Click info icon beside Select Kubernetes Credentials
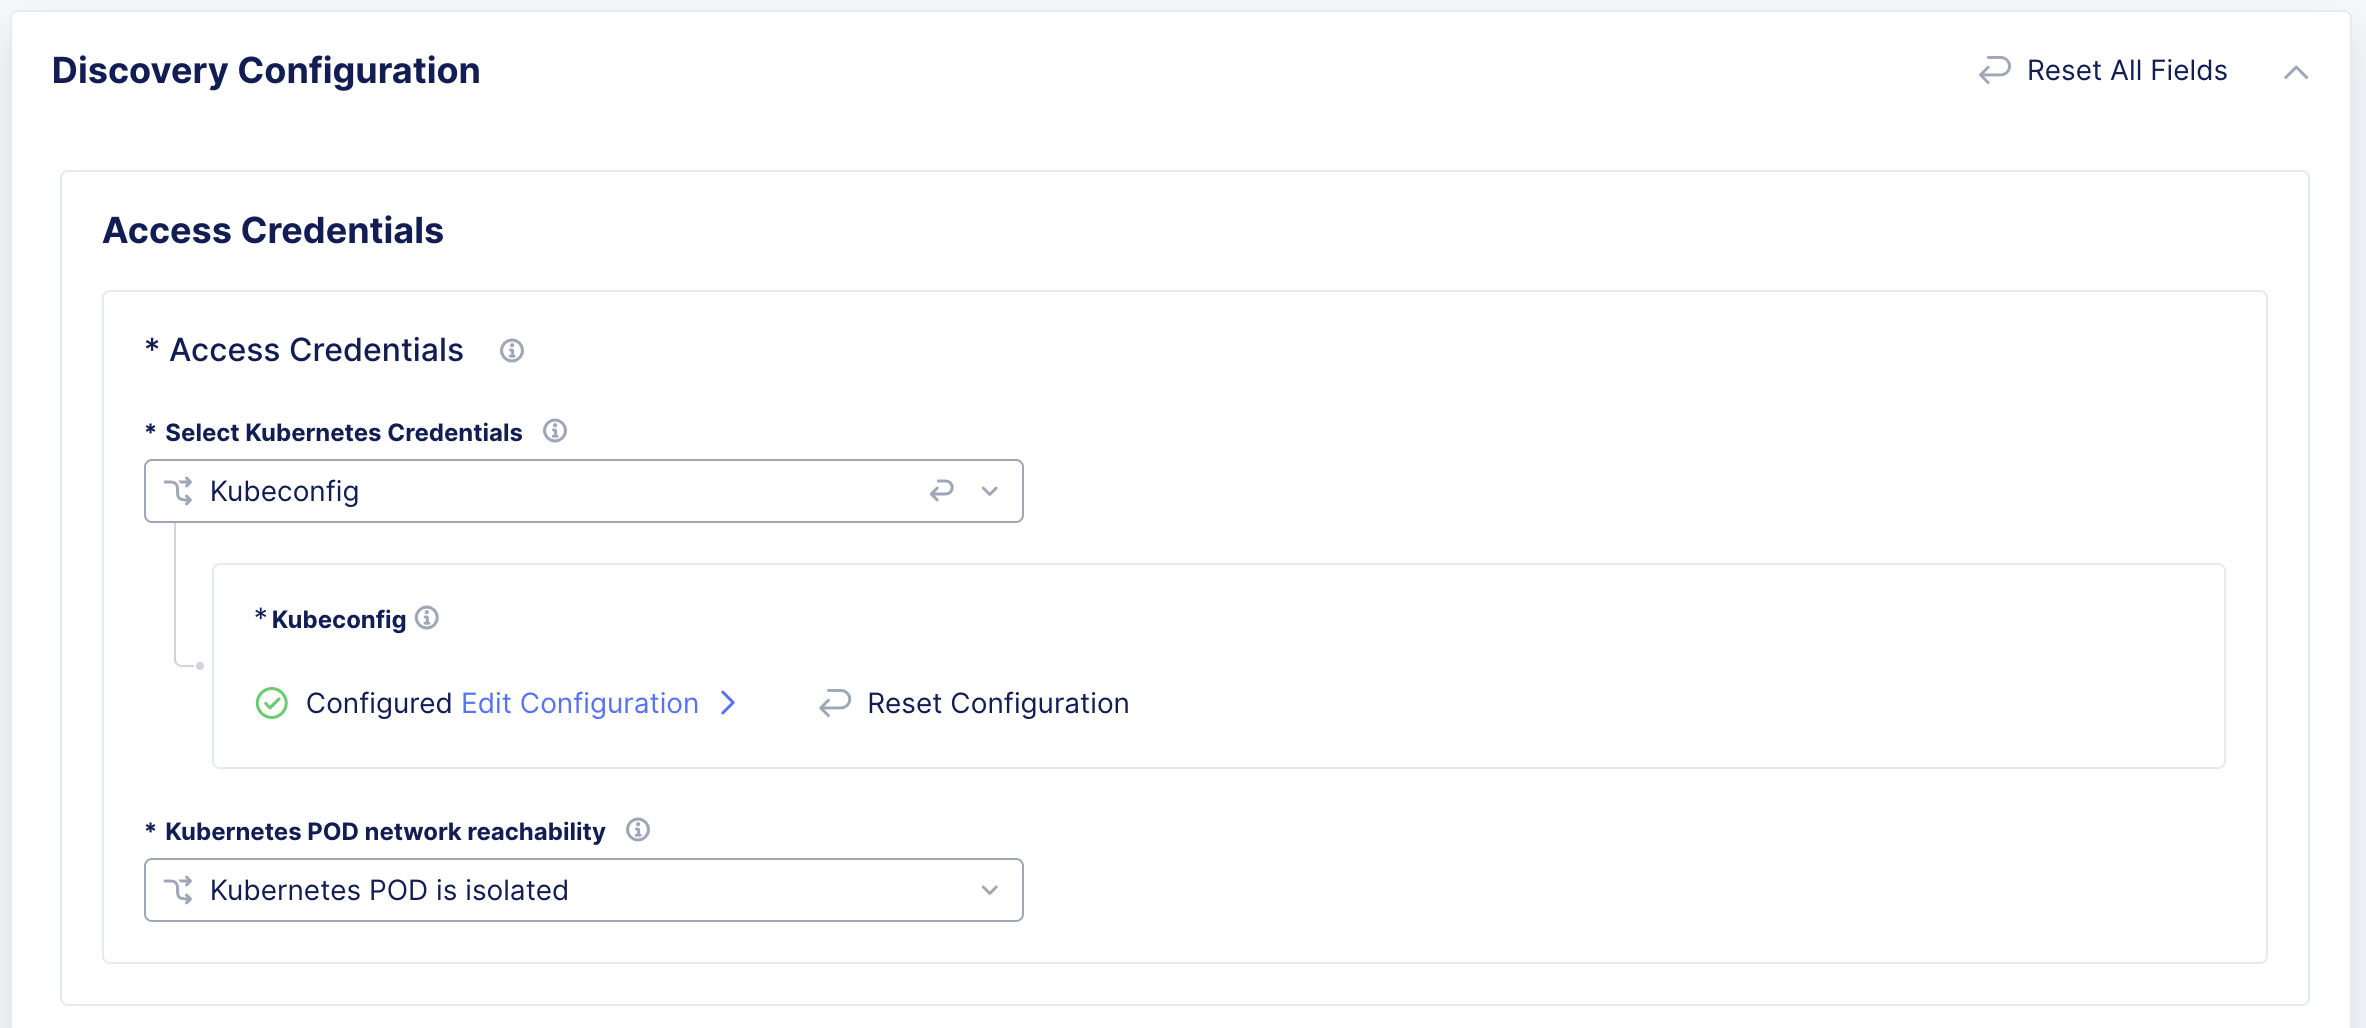 pos(555,431)
